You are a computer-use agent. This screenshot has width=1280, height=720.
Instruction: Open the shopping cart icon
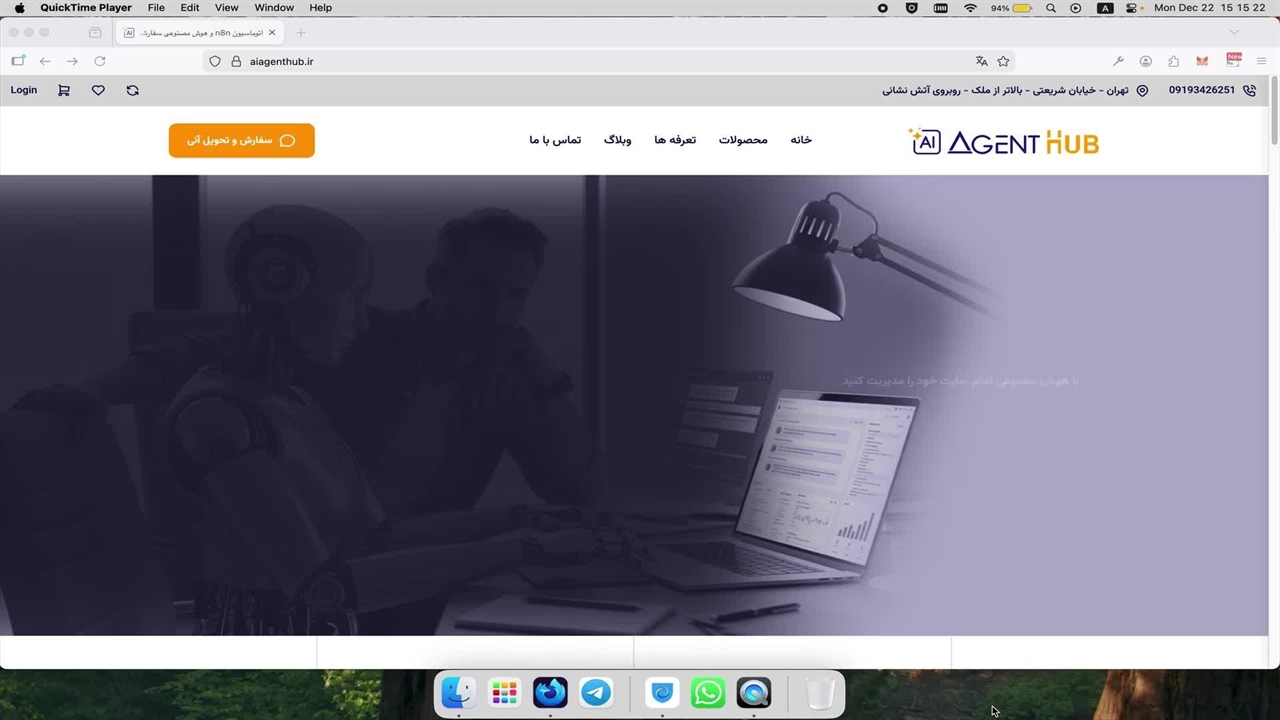point(64,90)
